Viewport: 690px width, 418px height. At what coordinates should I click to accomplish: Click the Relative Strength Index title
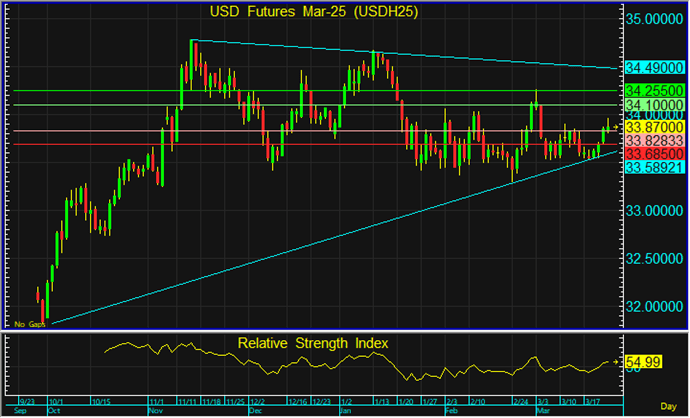(313, 343)
